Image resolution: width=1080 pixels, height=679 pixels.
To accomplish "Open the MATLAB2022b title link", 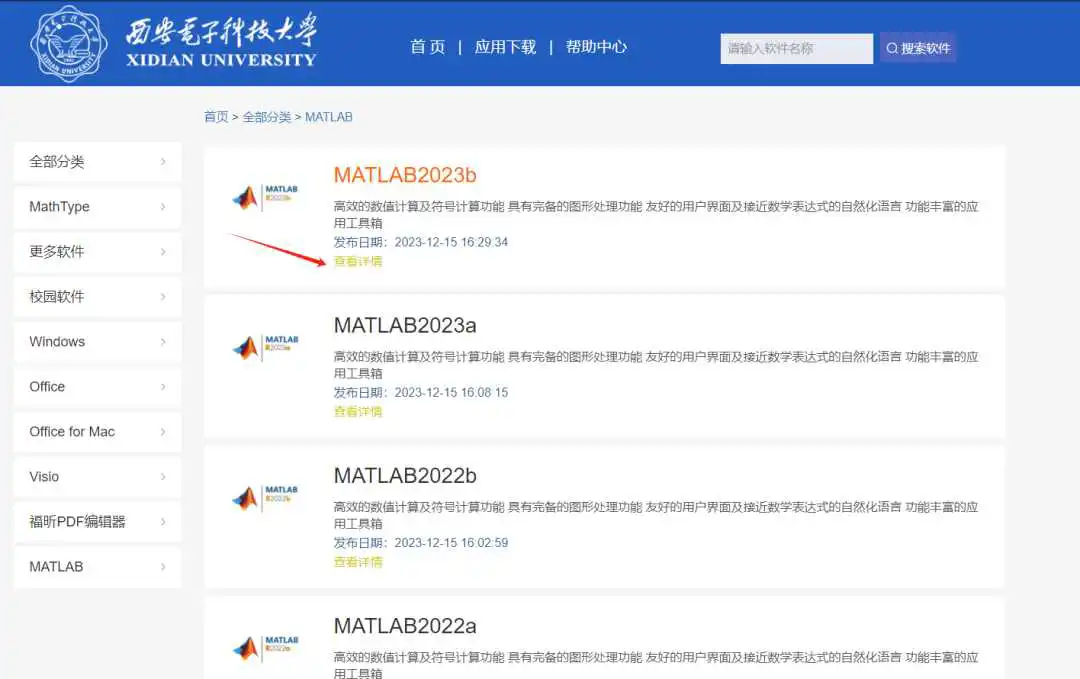I will click(x=405, y=475).
